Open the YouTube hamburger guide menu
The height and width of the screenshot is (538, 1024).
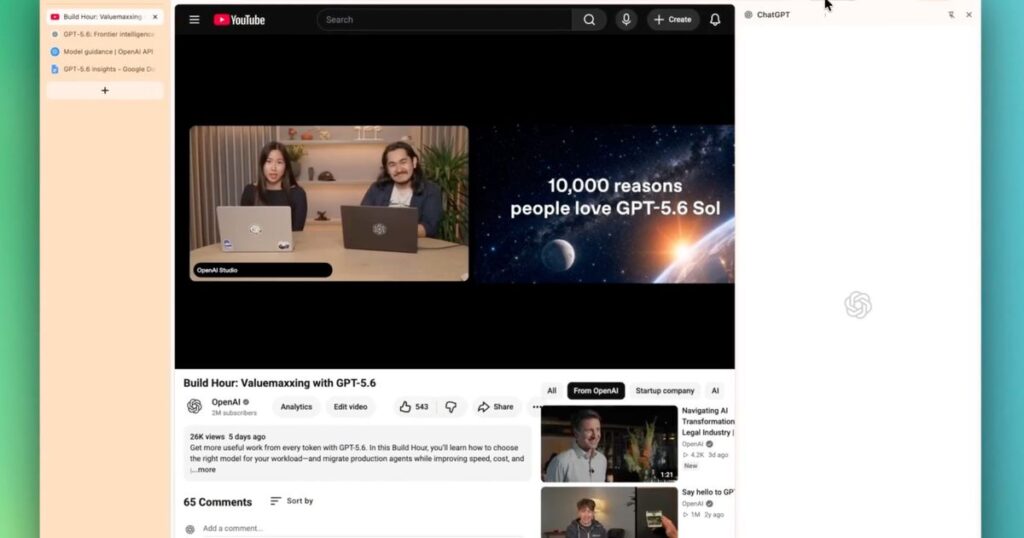[x=194, y=20]
